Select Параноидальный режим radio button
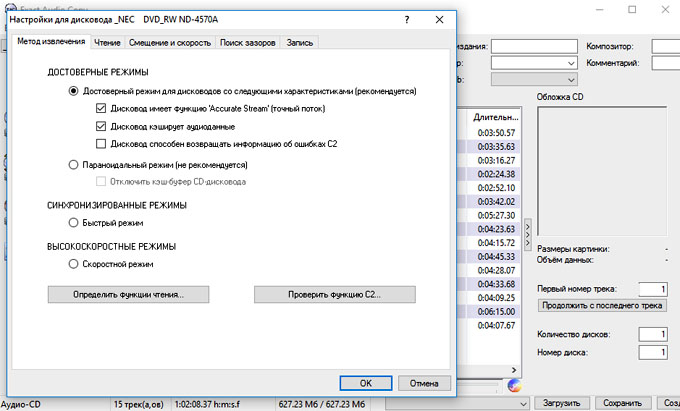Viewport: 680px width, 411px height. 73,164
